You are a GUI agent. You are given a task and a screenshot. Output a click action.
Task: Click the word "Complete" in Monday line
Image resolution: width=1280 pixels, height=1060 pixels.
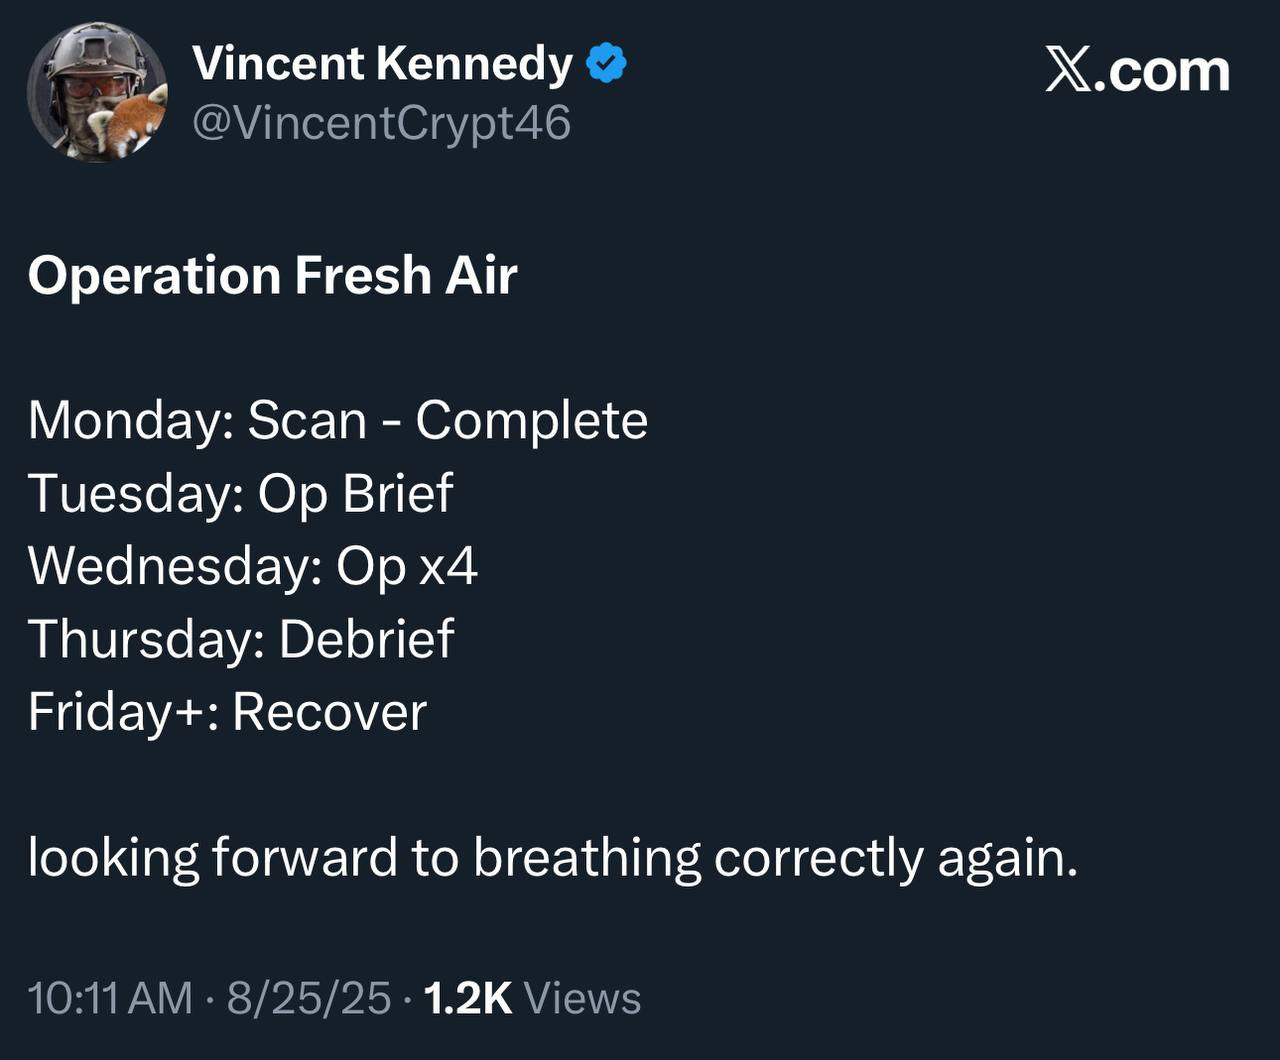pyautogui.click(x=531, y=420)
